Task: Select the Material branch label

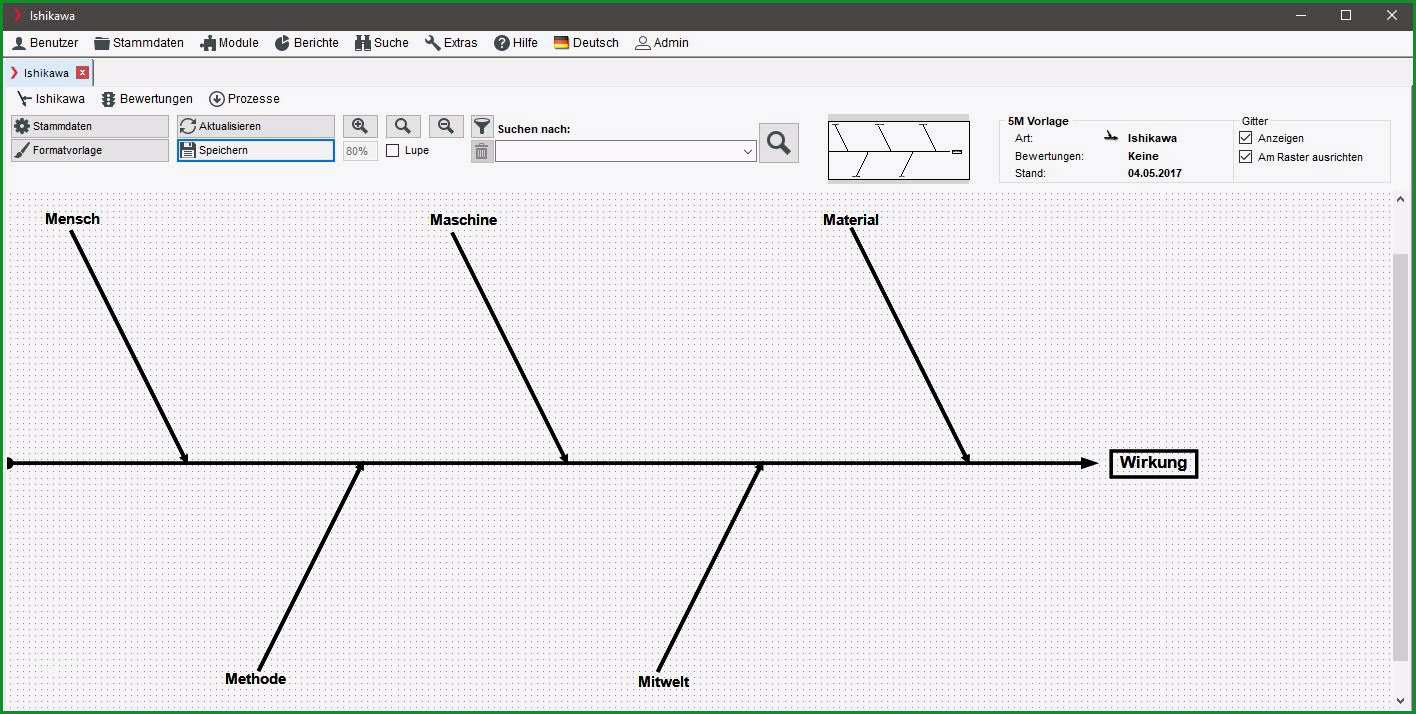Action: (851, 220)
